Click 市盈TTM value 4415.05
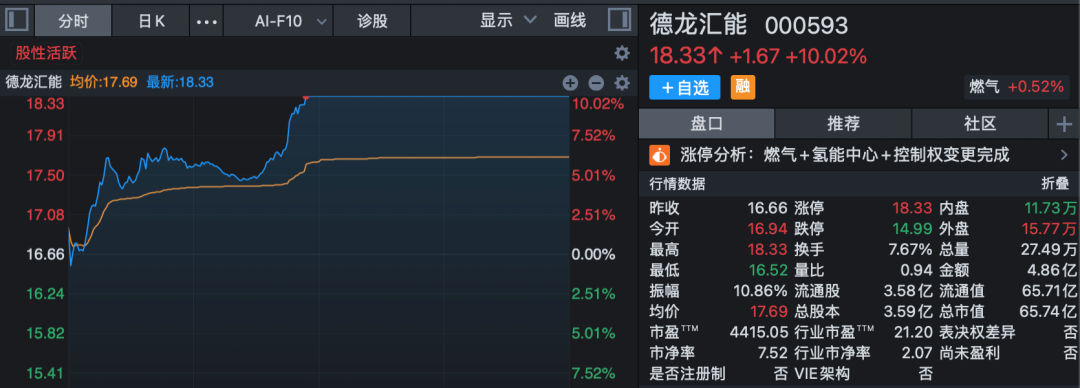The height and width of the screenshot is (388, 1080). pyautogui.click(x=758, y=332)
